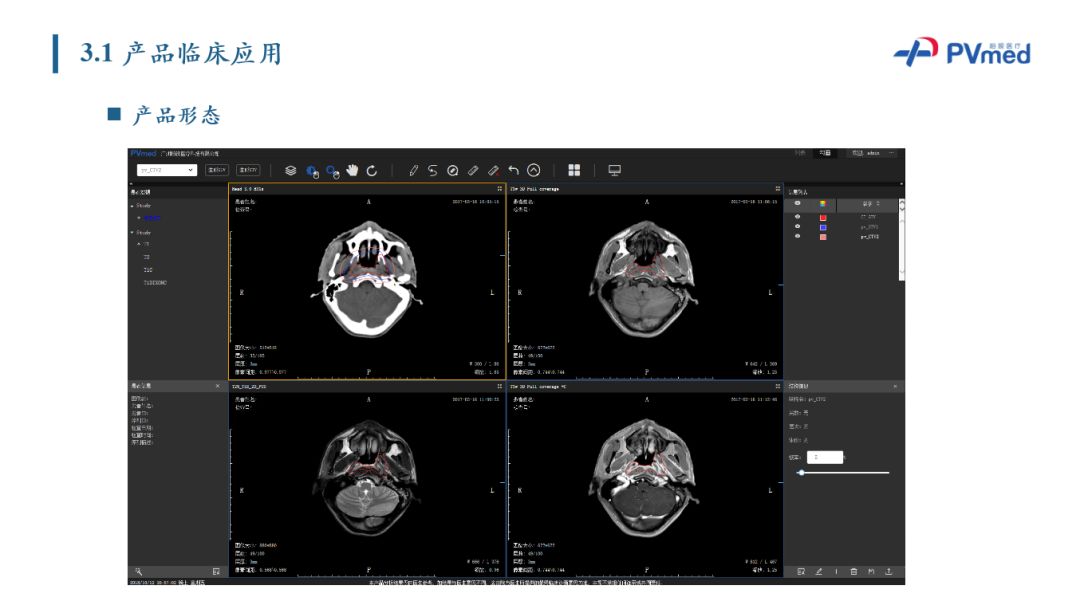This screenshot has height=609, width=1080.
Task: Open the pink structure color swatch
Action: [823, 237]
